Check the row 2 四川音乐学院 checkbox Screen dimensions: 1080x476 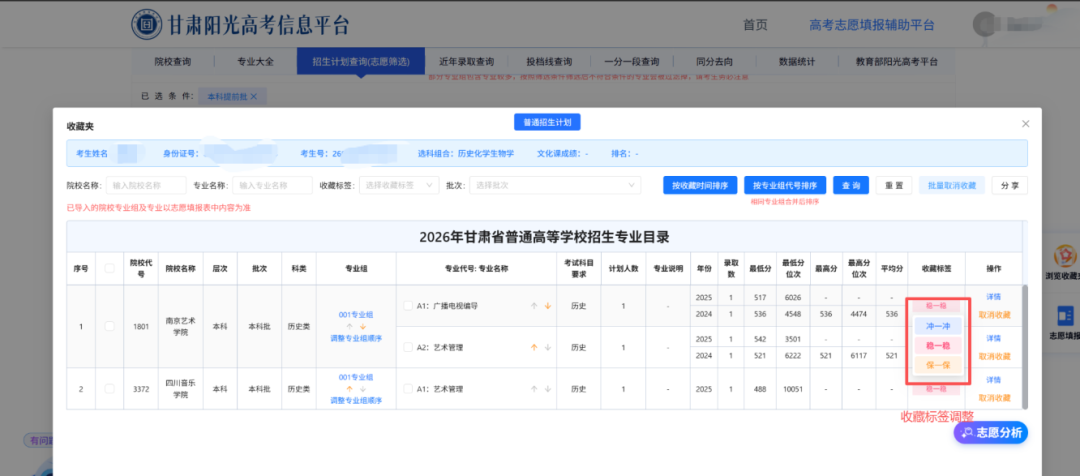click(x=110, y=389)
